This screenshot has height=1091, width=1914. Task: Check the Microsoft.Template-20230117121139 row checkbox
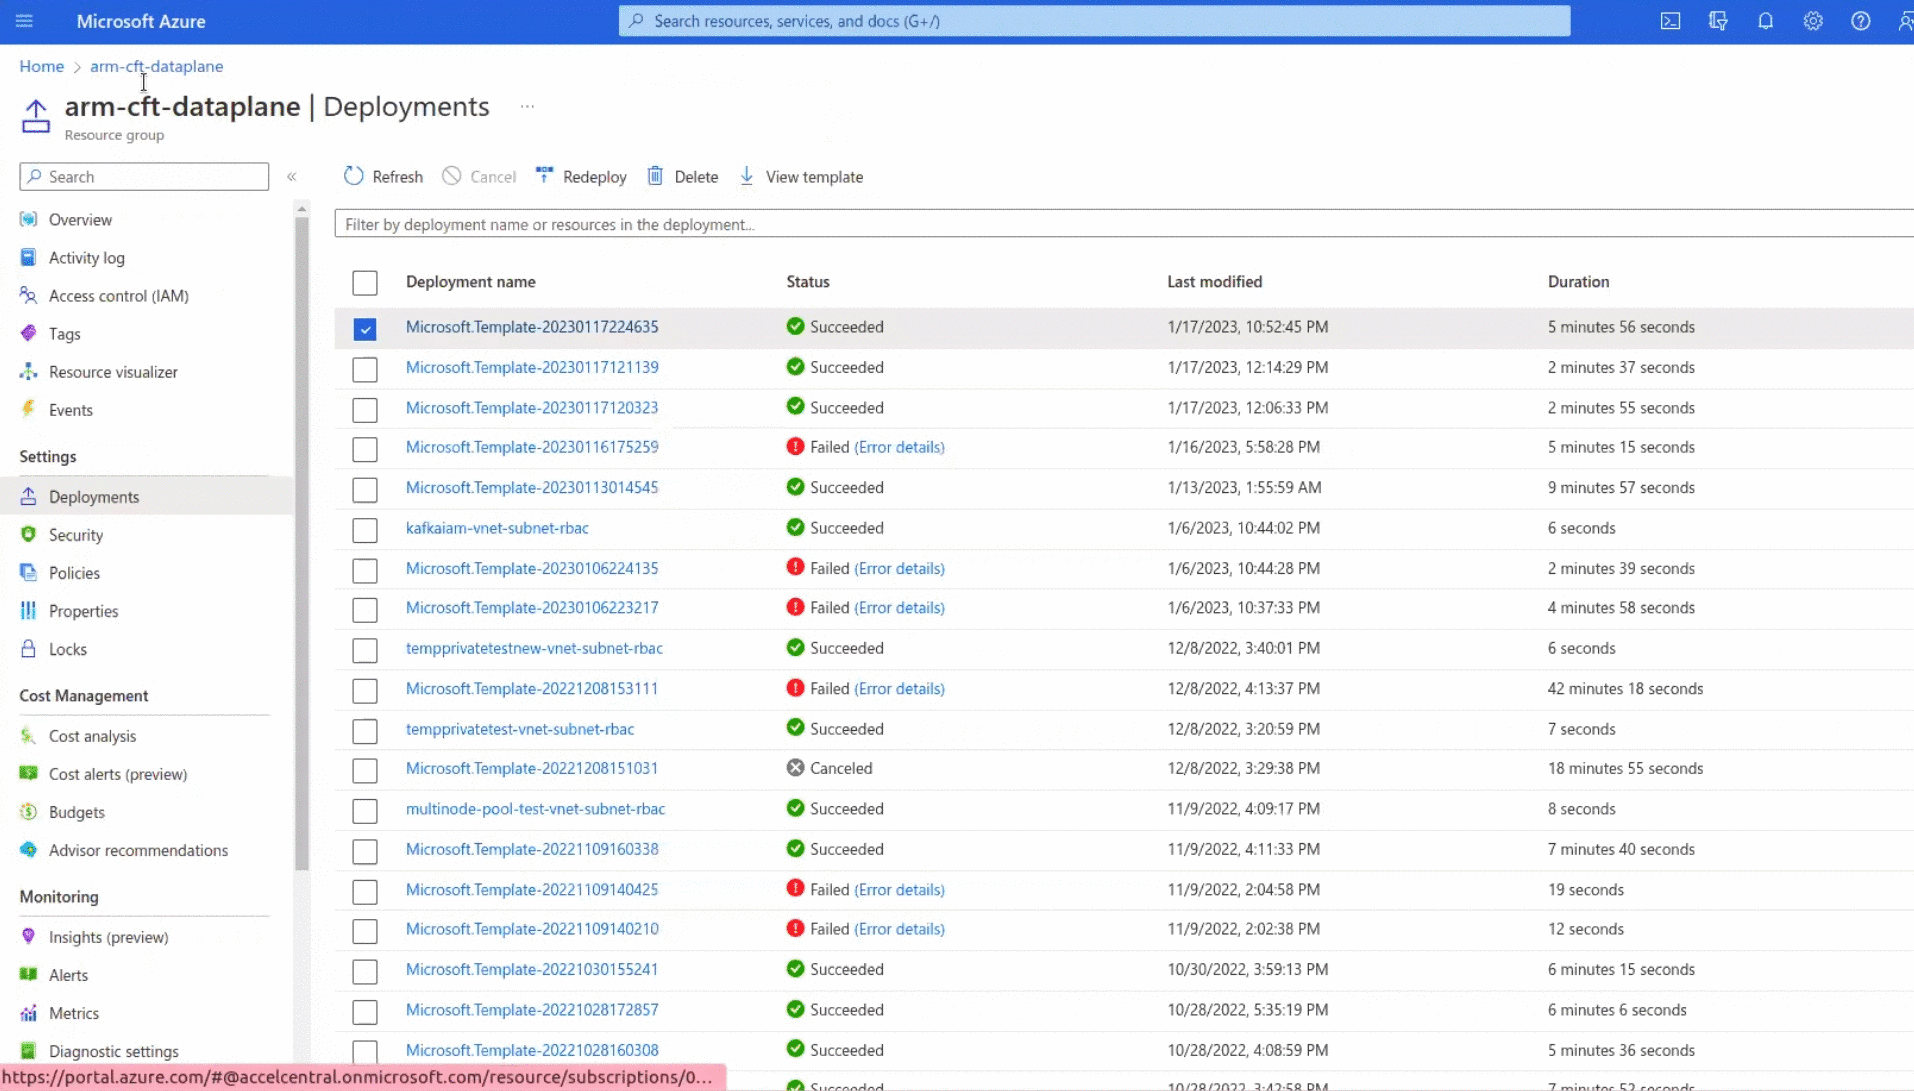(x=365, y=369)
